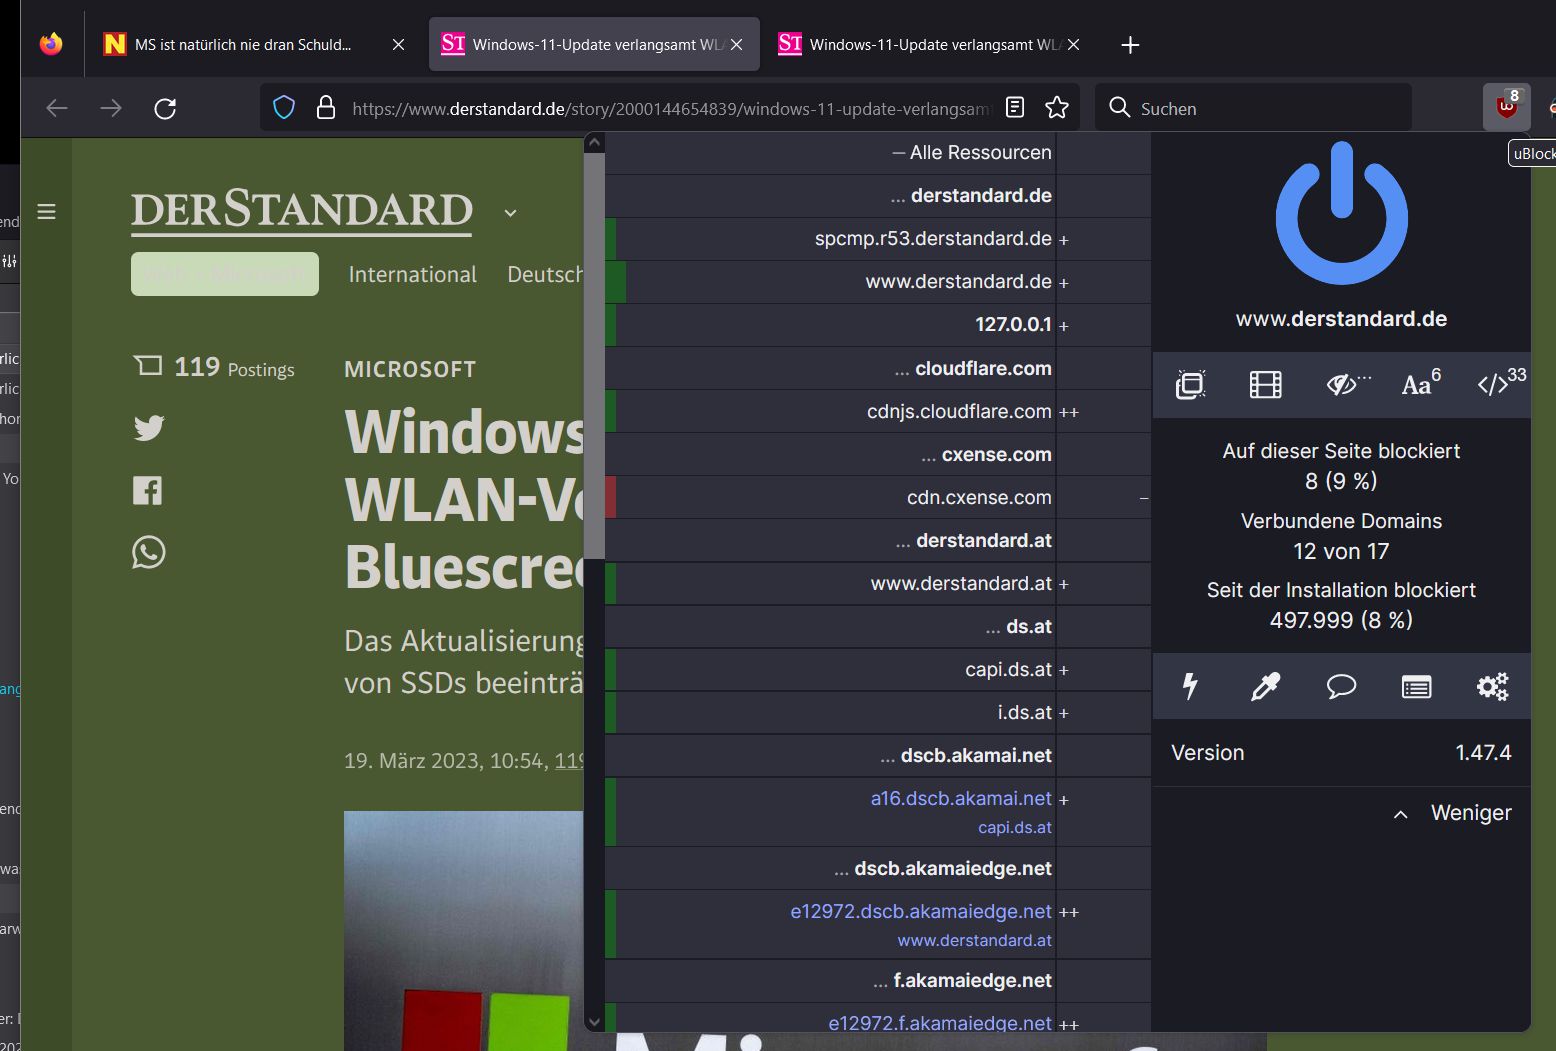Open element picker eyedropper icon

(1266, 686)
